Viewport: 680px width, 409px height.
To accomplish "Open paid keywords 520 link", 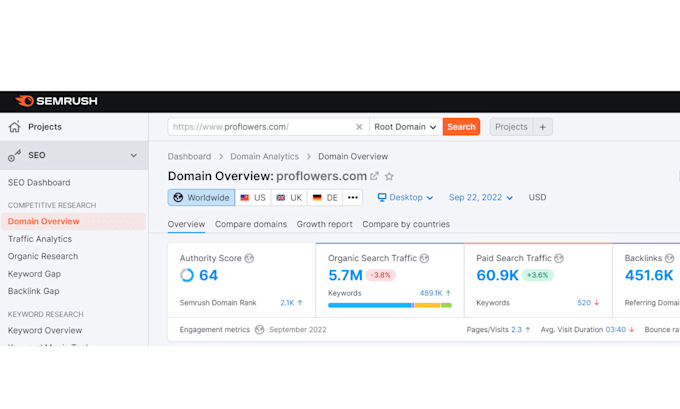I will tap(584, 303).
